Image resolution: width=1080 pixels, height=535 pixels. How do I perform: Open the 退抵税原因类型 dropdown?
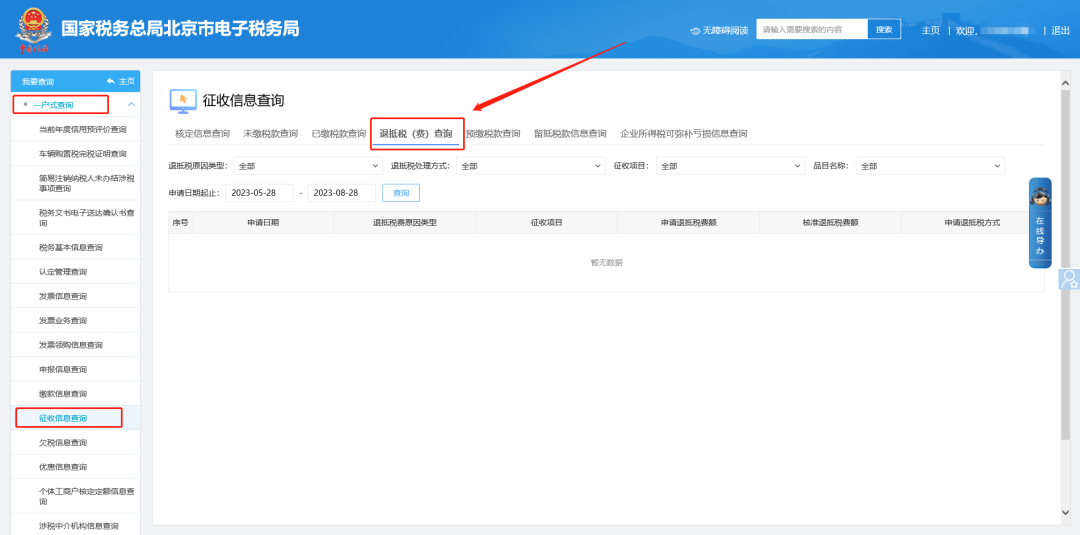tap(309, 166)
